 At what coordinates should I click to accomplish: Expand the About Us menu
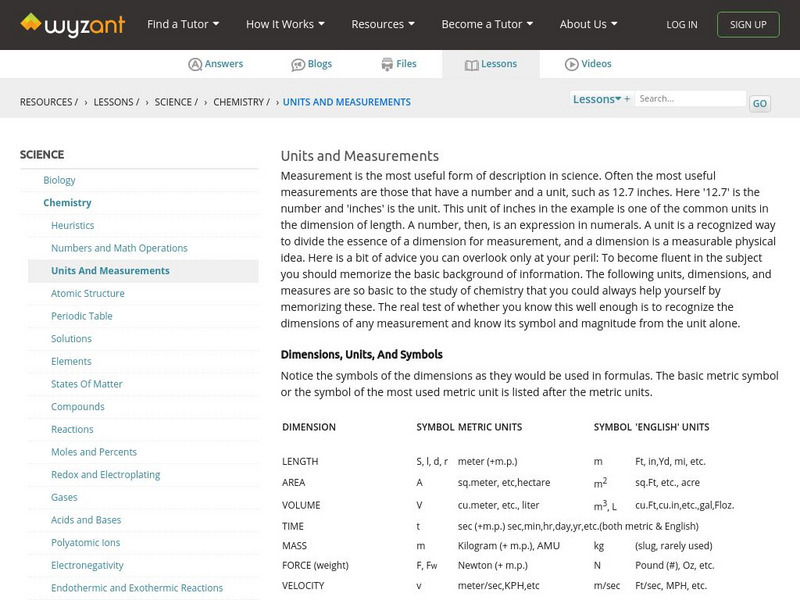[588, 24]
